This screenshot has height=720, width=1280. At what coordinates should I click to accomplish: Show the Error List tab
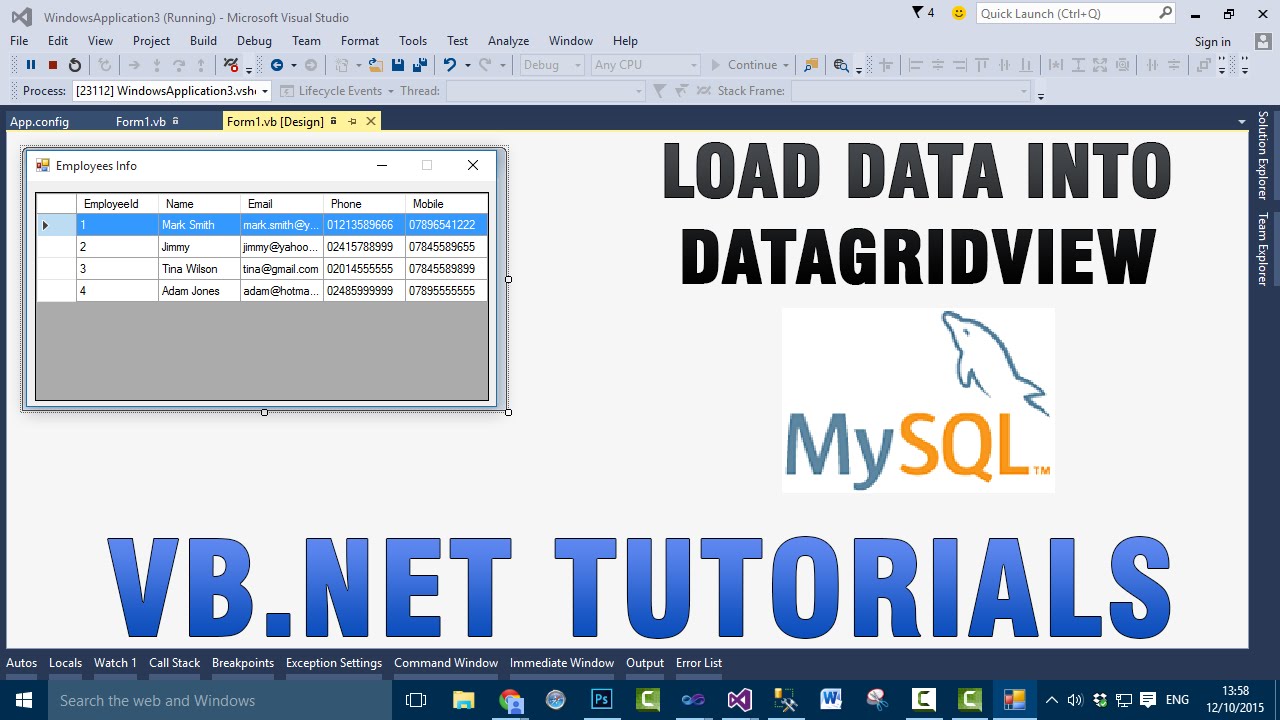699,663
